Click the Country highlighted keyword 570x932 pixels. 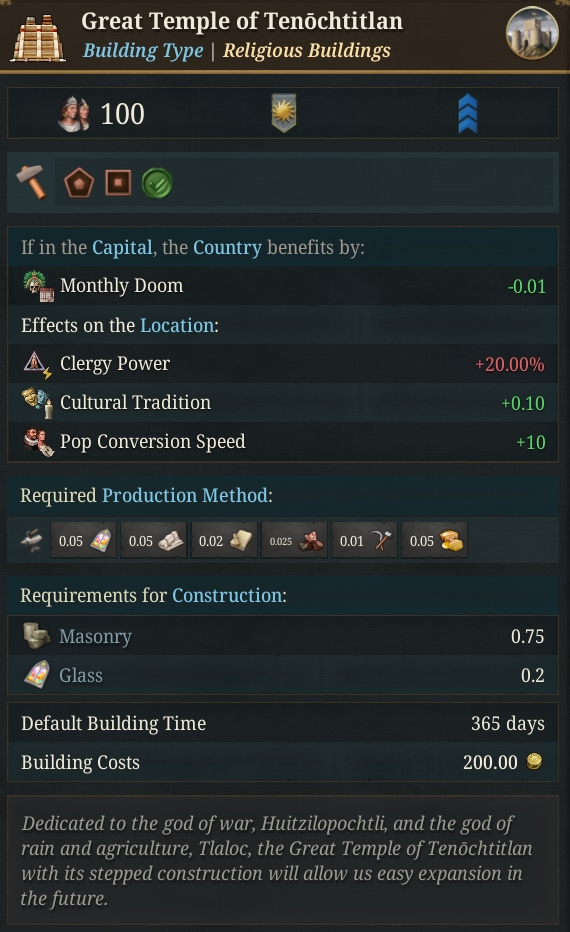click(228, 247)
